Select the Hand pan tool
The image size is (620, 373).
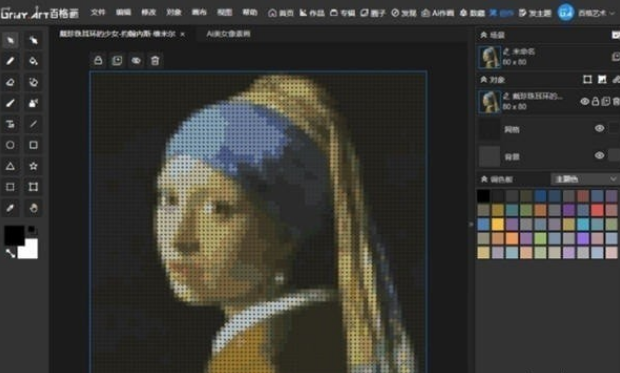(33, 208)
